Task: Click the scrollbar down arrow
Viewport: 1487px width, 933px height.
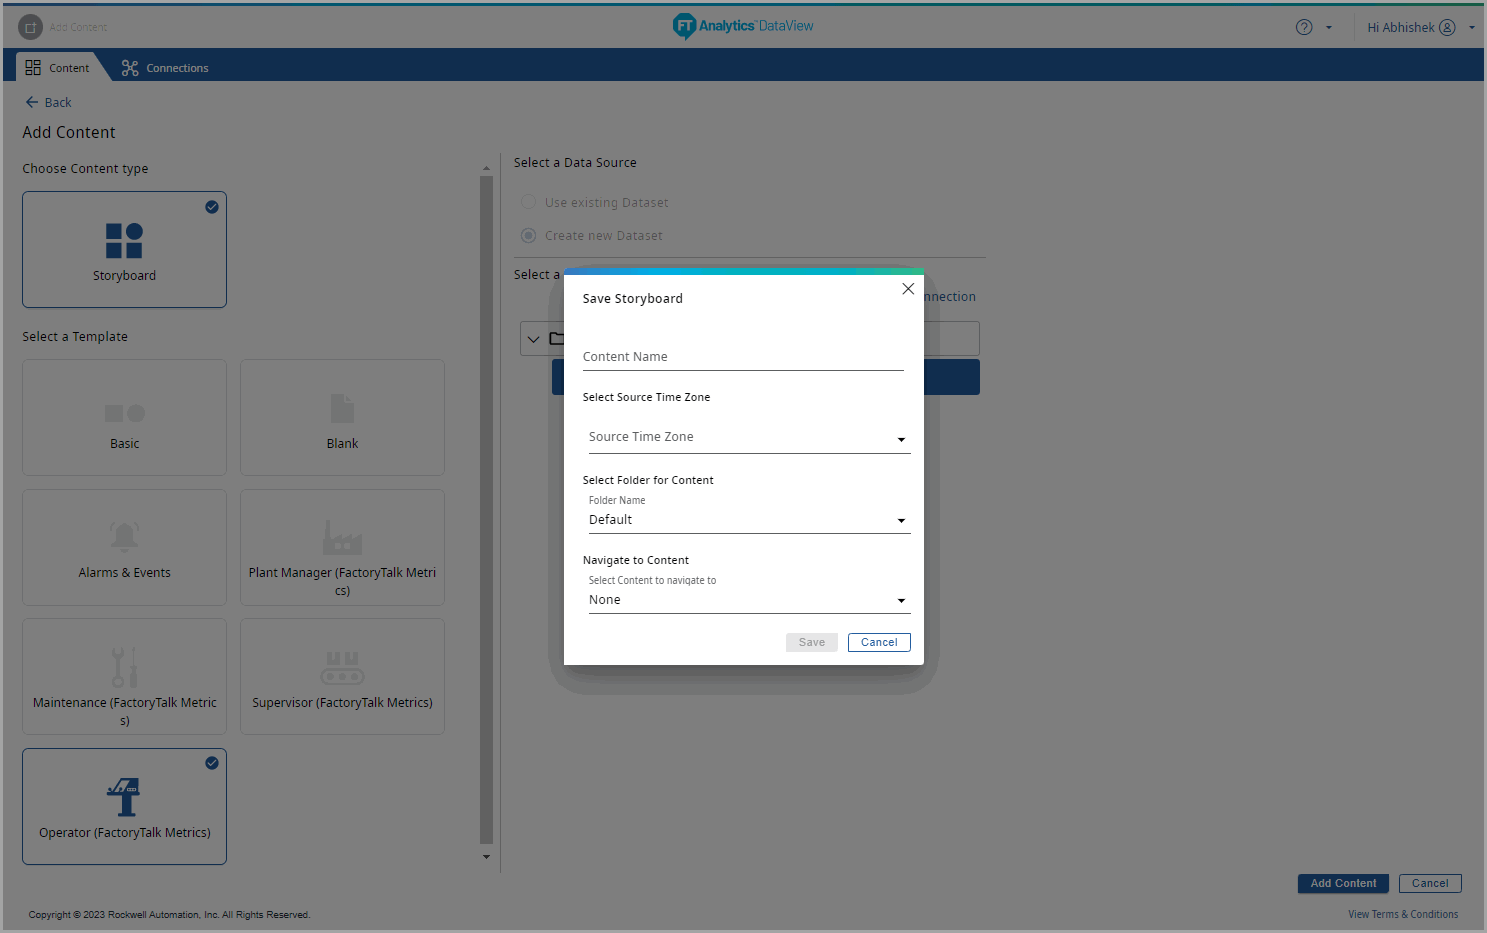Action: pos(486,857)
